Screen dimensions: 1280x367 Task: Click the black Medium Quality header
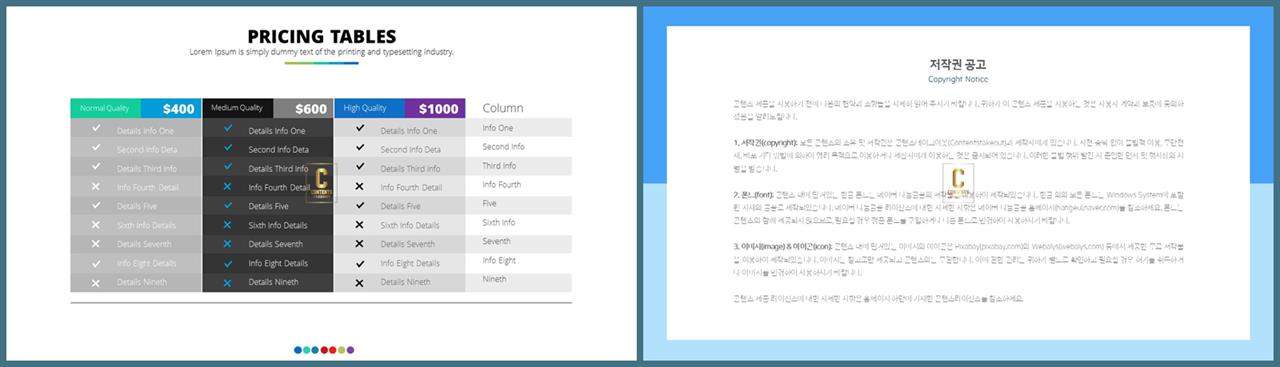[x=237, y=108]
